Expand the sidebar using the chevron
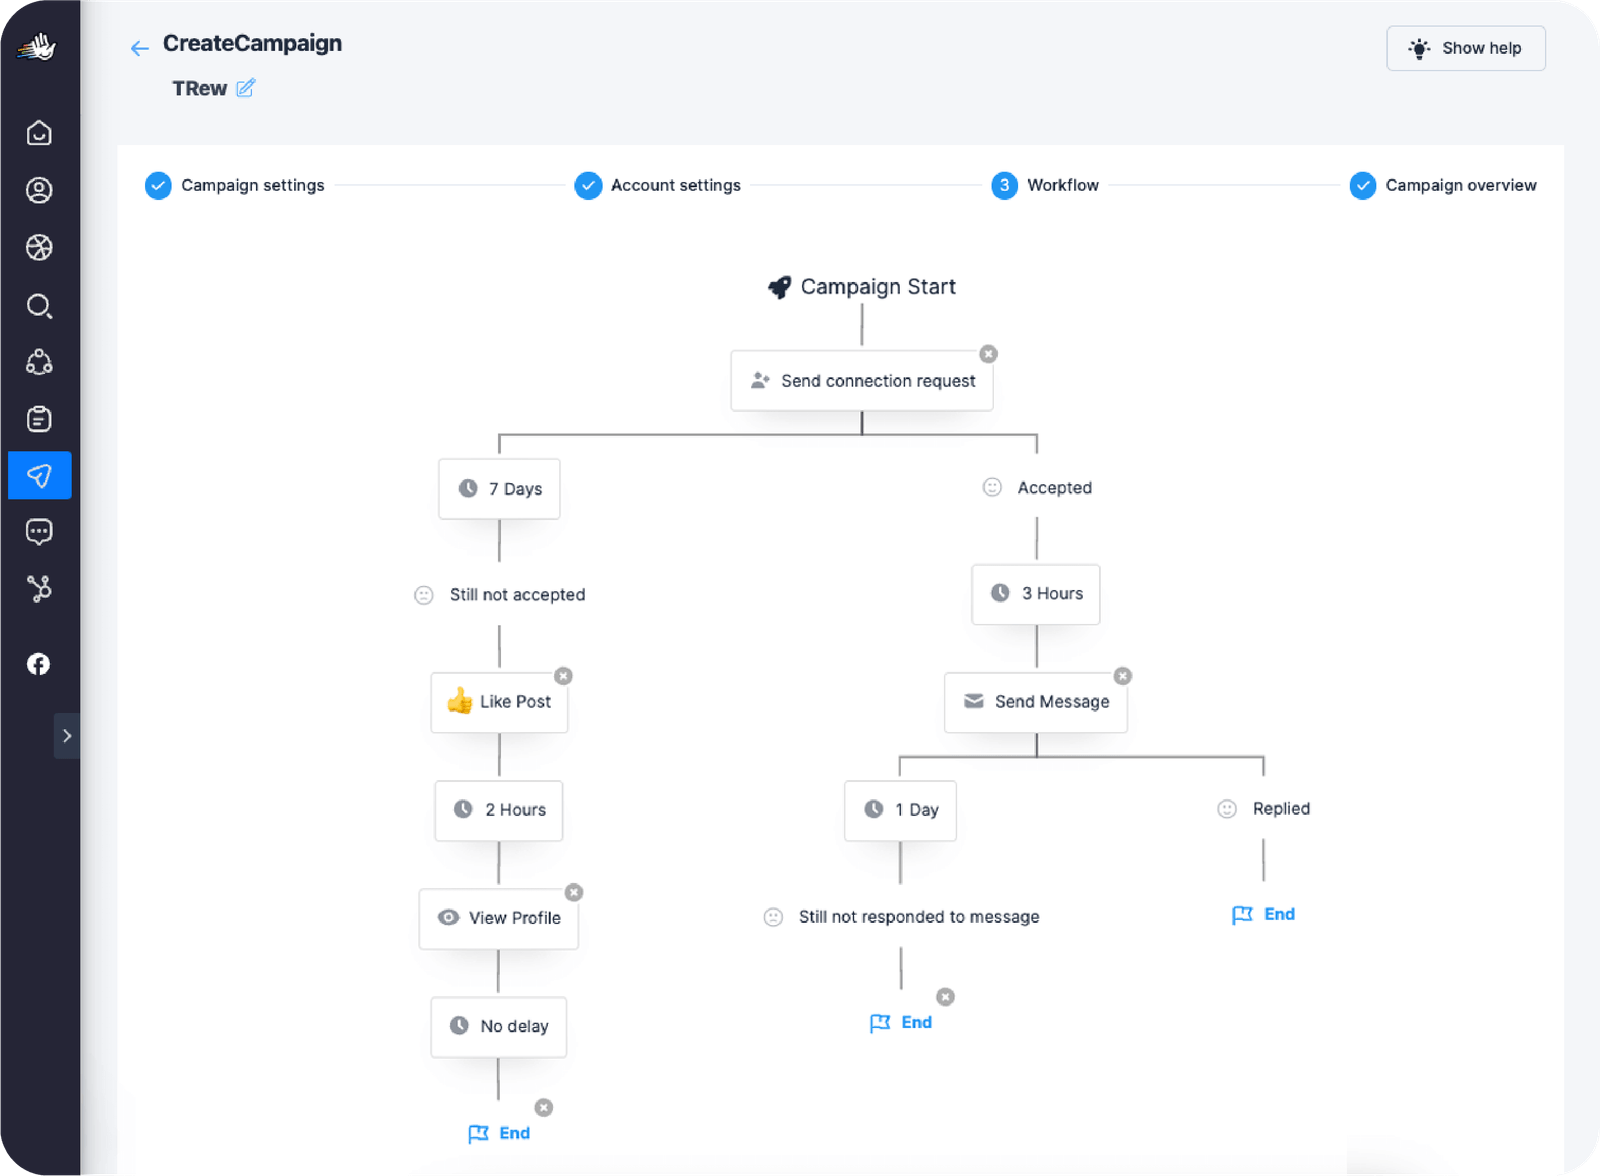The height and width of the screenshot is (1176, 1600). coord(67,736)
